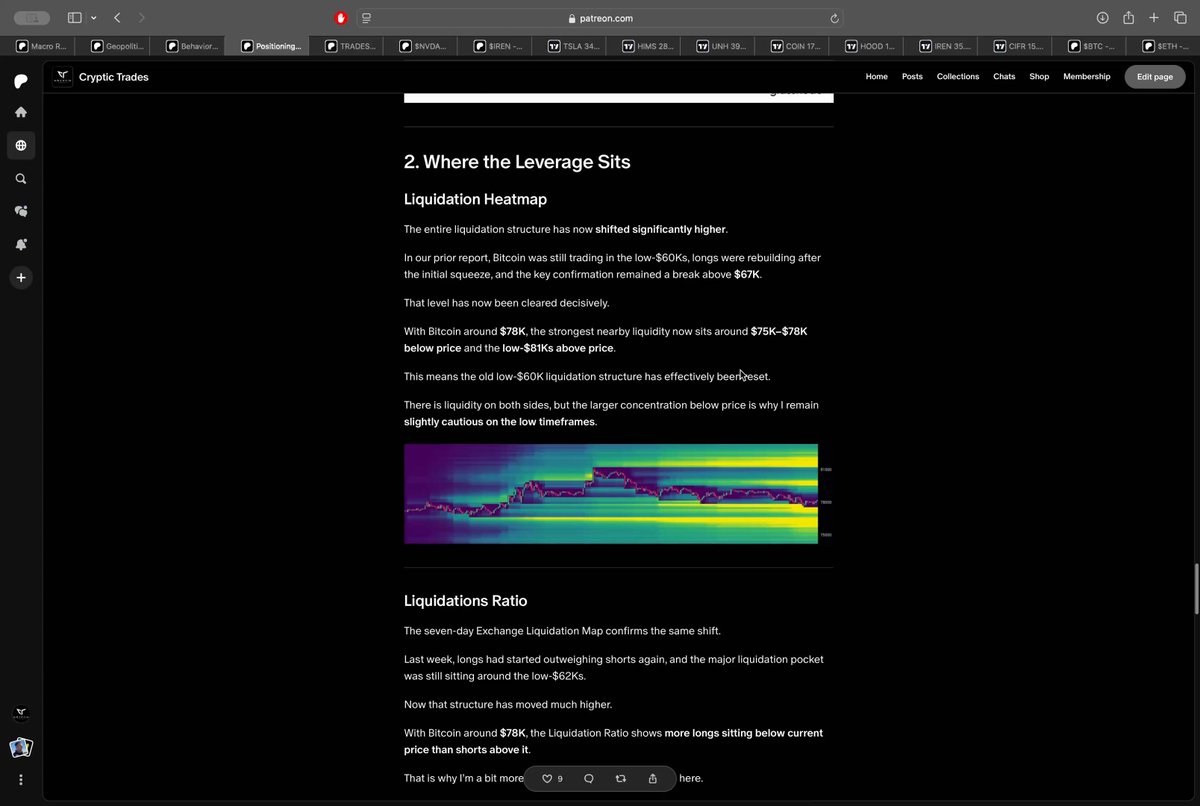Go back with the browser back arrow

(117, 18)
